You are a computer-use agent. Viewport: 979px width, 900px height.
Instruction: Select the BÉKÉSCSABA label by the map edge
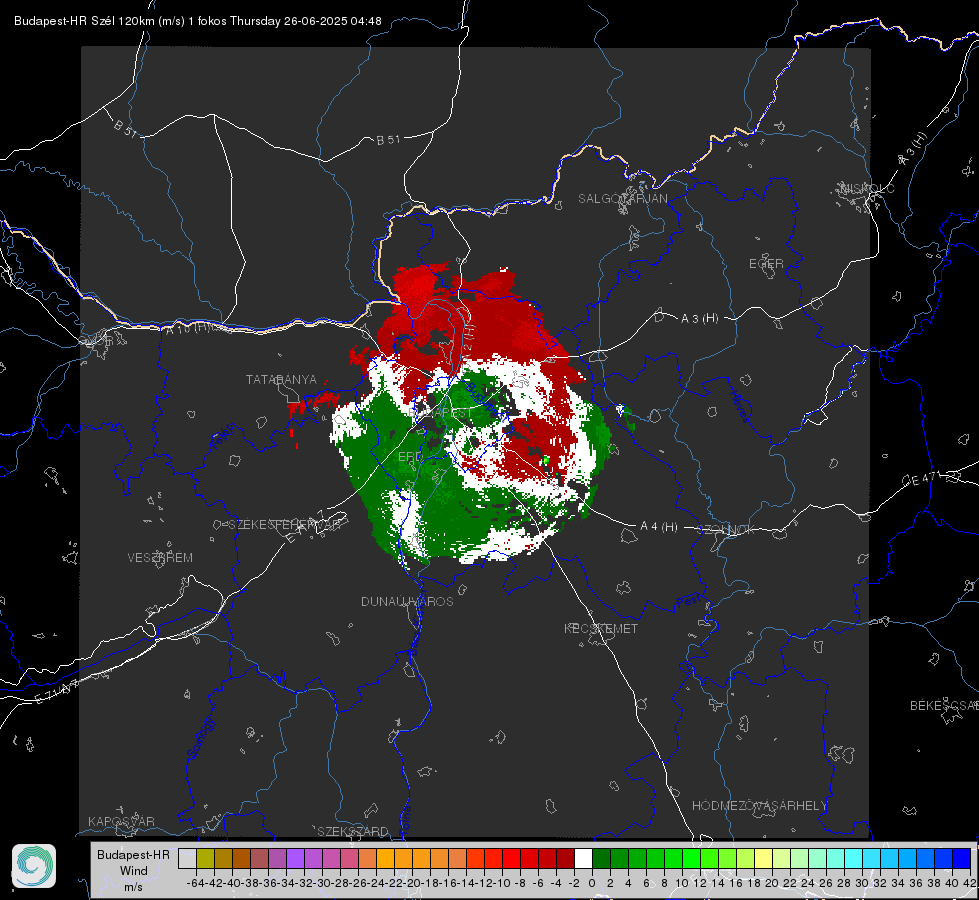[944, 706]
